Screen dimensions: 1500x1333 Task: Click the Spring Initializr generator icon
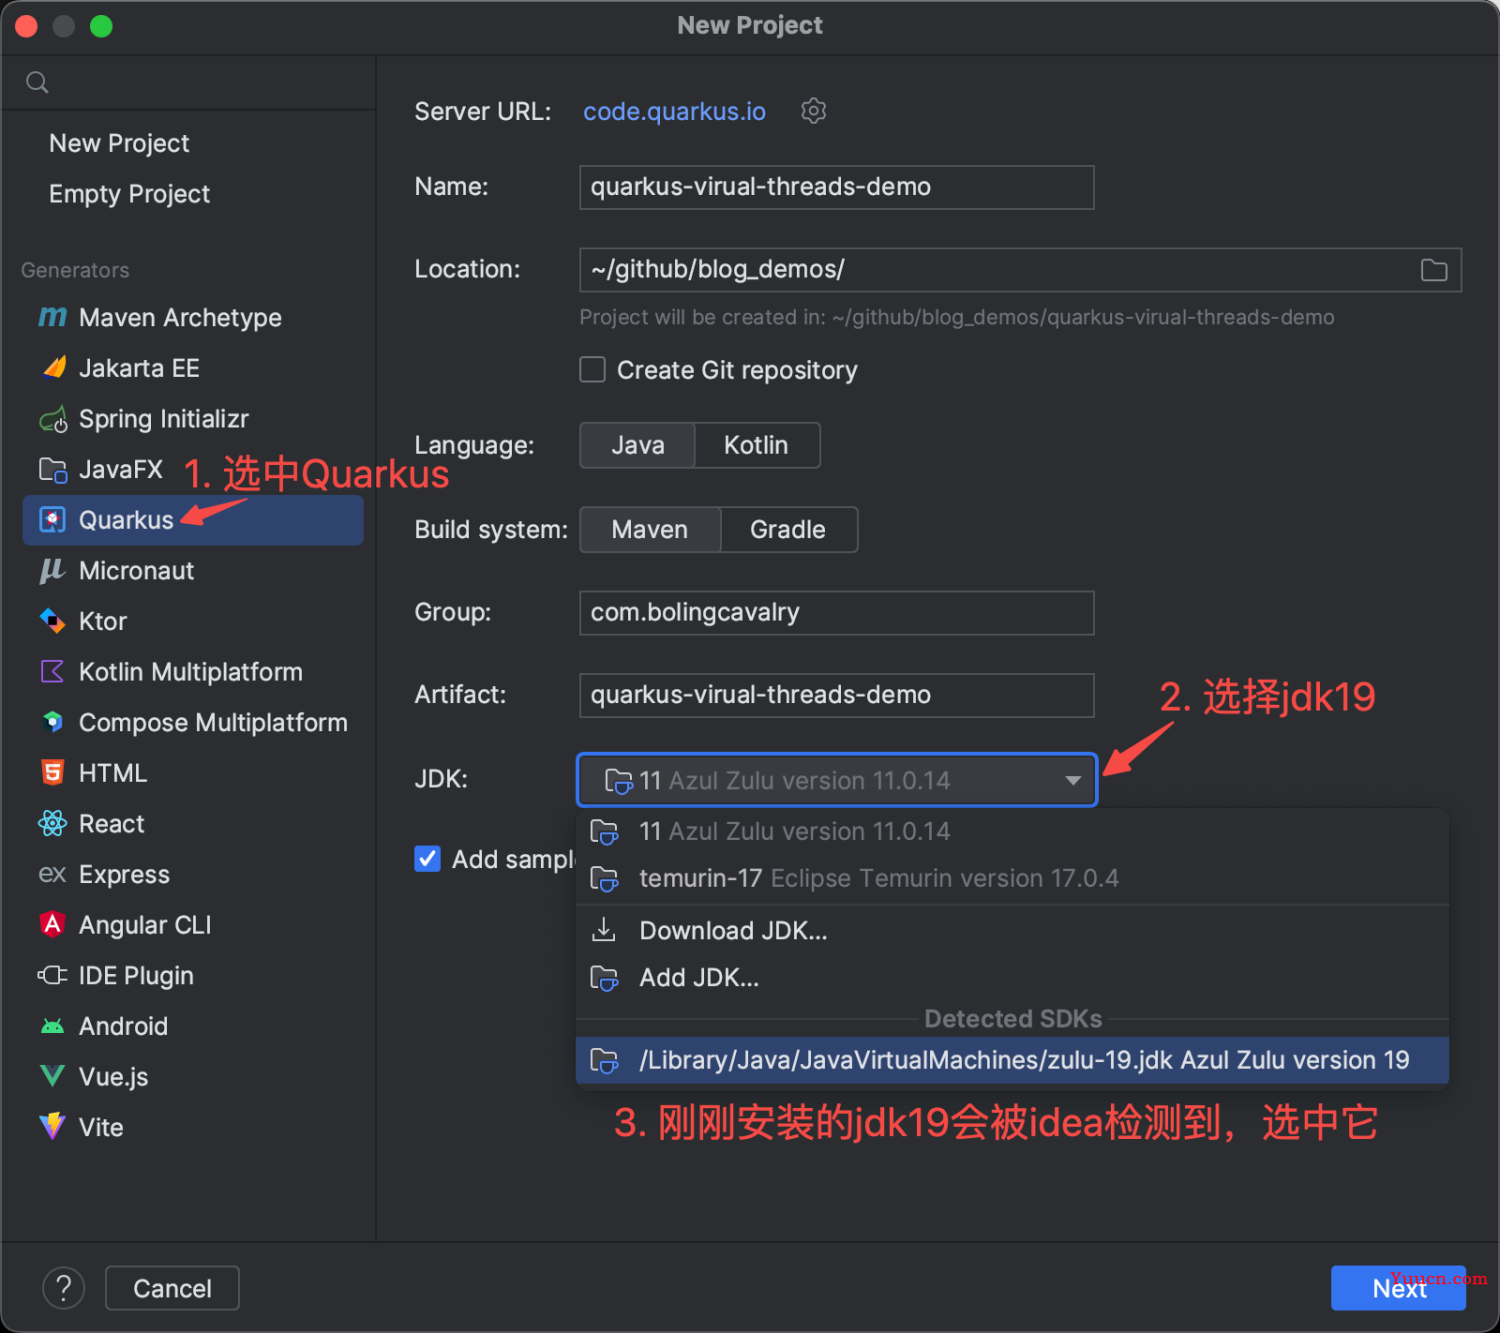[53, 419]
